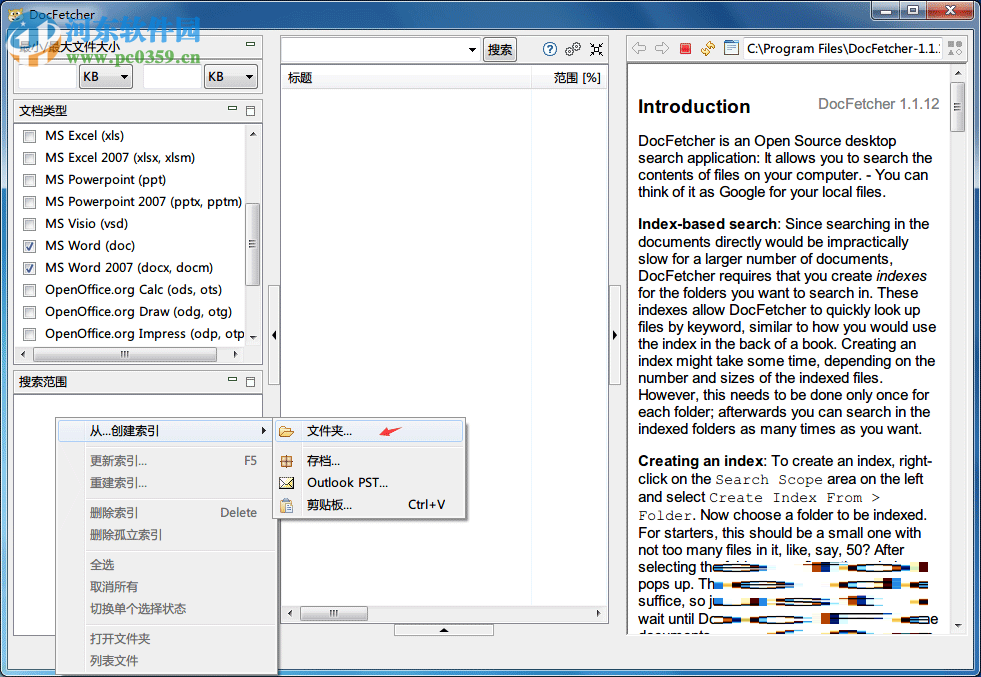This screenshot has height=677, width=981.
Task: Minimize the file size panel
Action: tap(250, 44)
